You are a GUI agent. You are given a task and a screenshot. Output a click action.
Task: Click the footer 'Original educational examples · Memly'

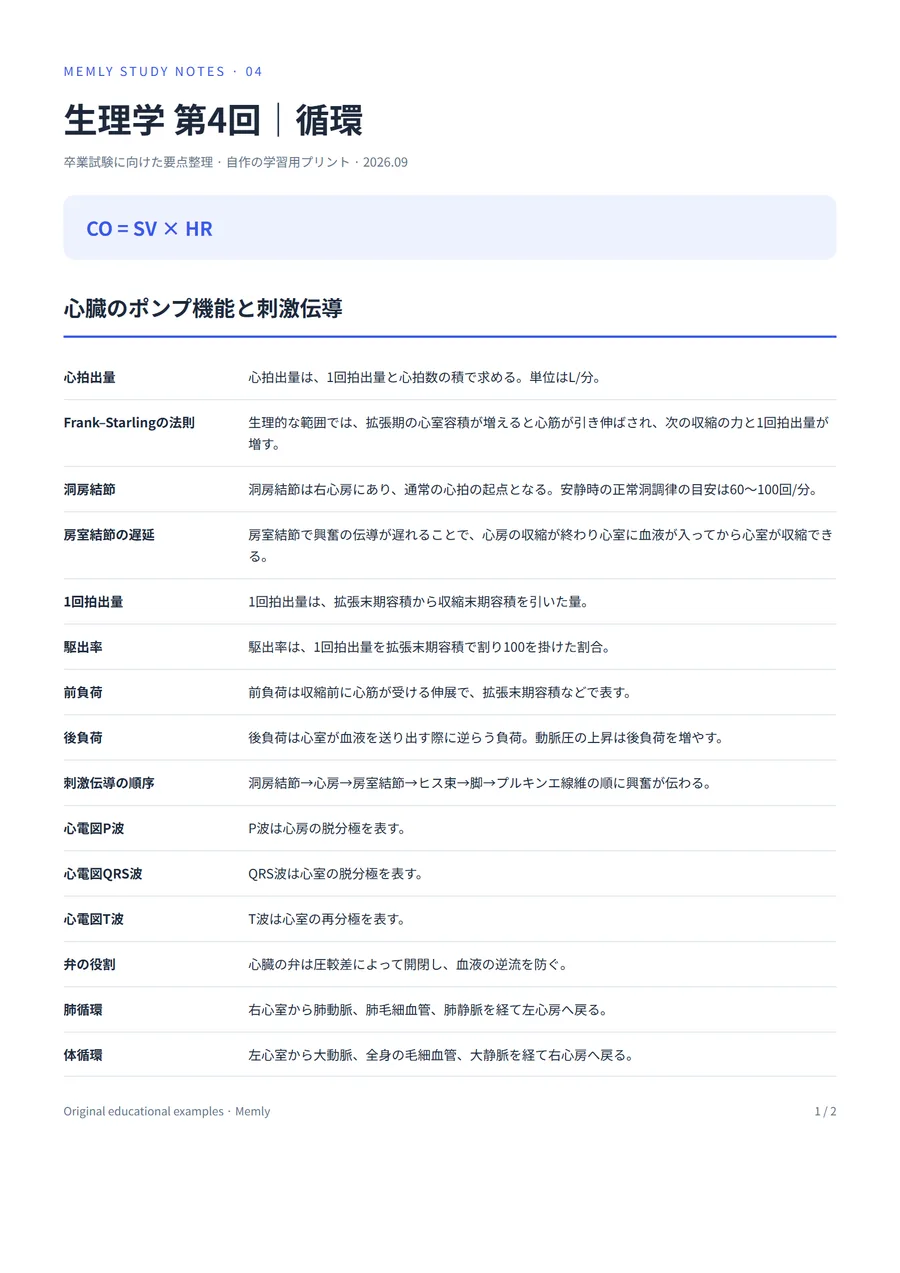pyautogui.click(x=167, y=1111)
